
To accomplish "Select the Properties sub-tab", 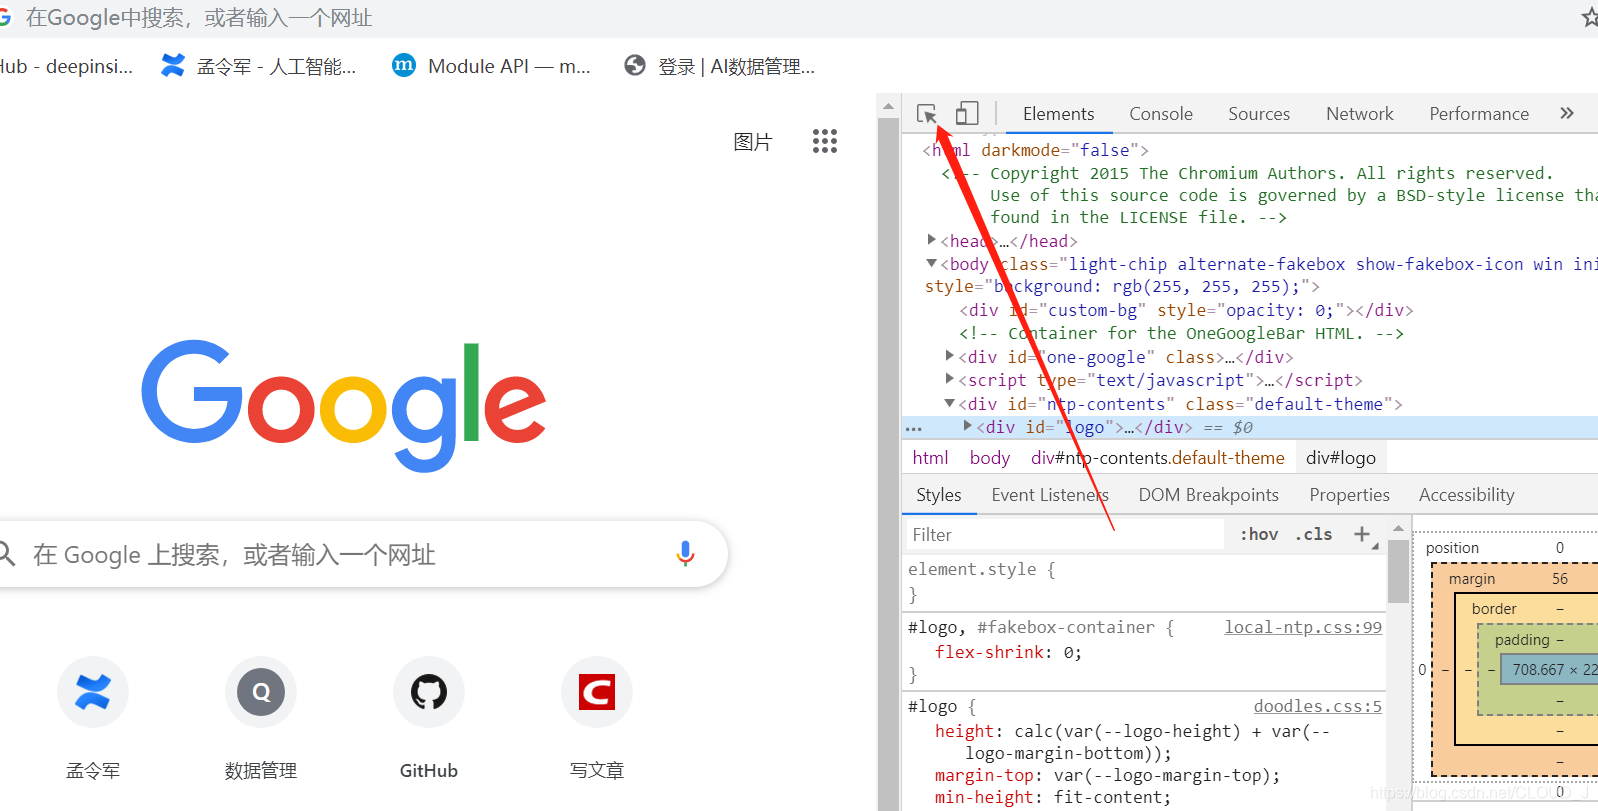I will 1349,495.
